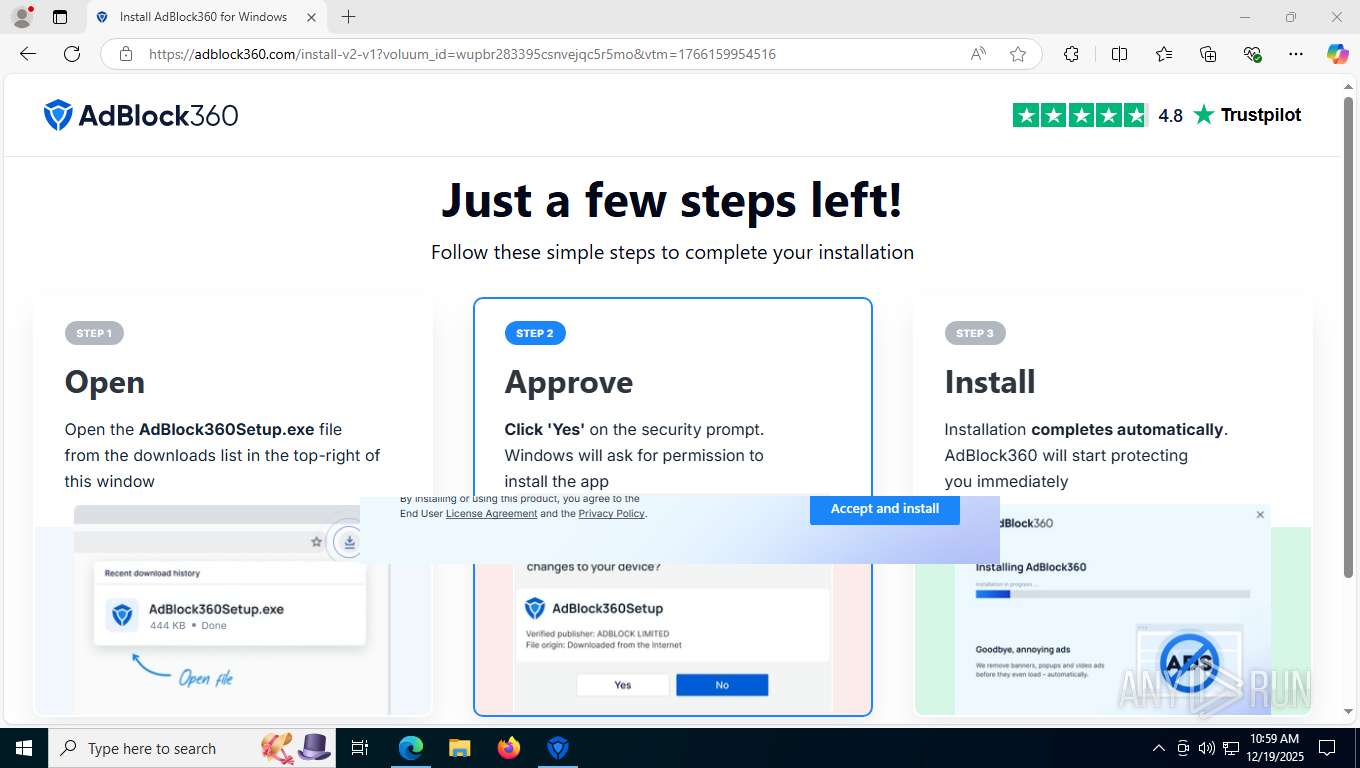1360x768 pixels.
Task: Open a new browser tab
Action: (x=348, y=17)
